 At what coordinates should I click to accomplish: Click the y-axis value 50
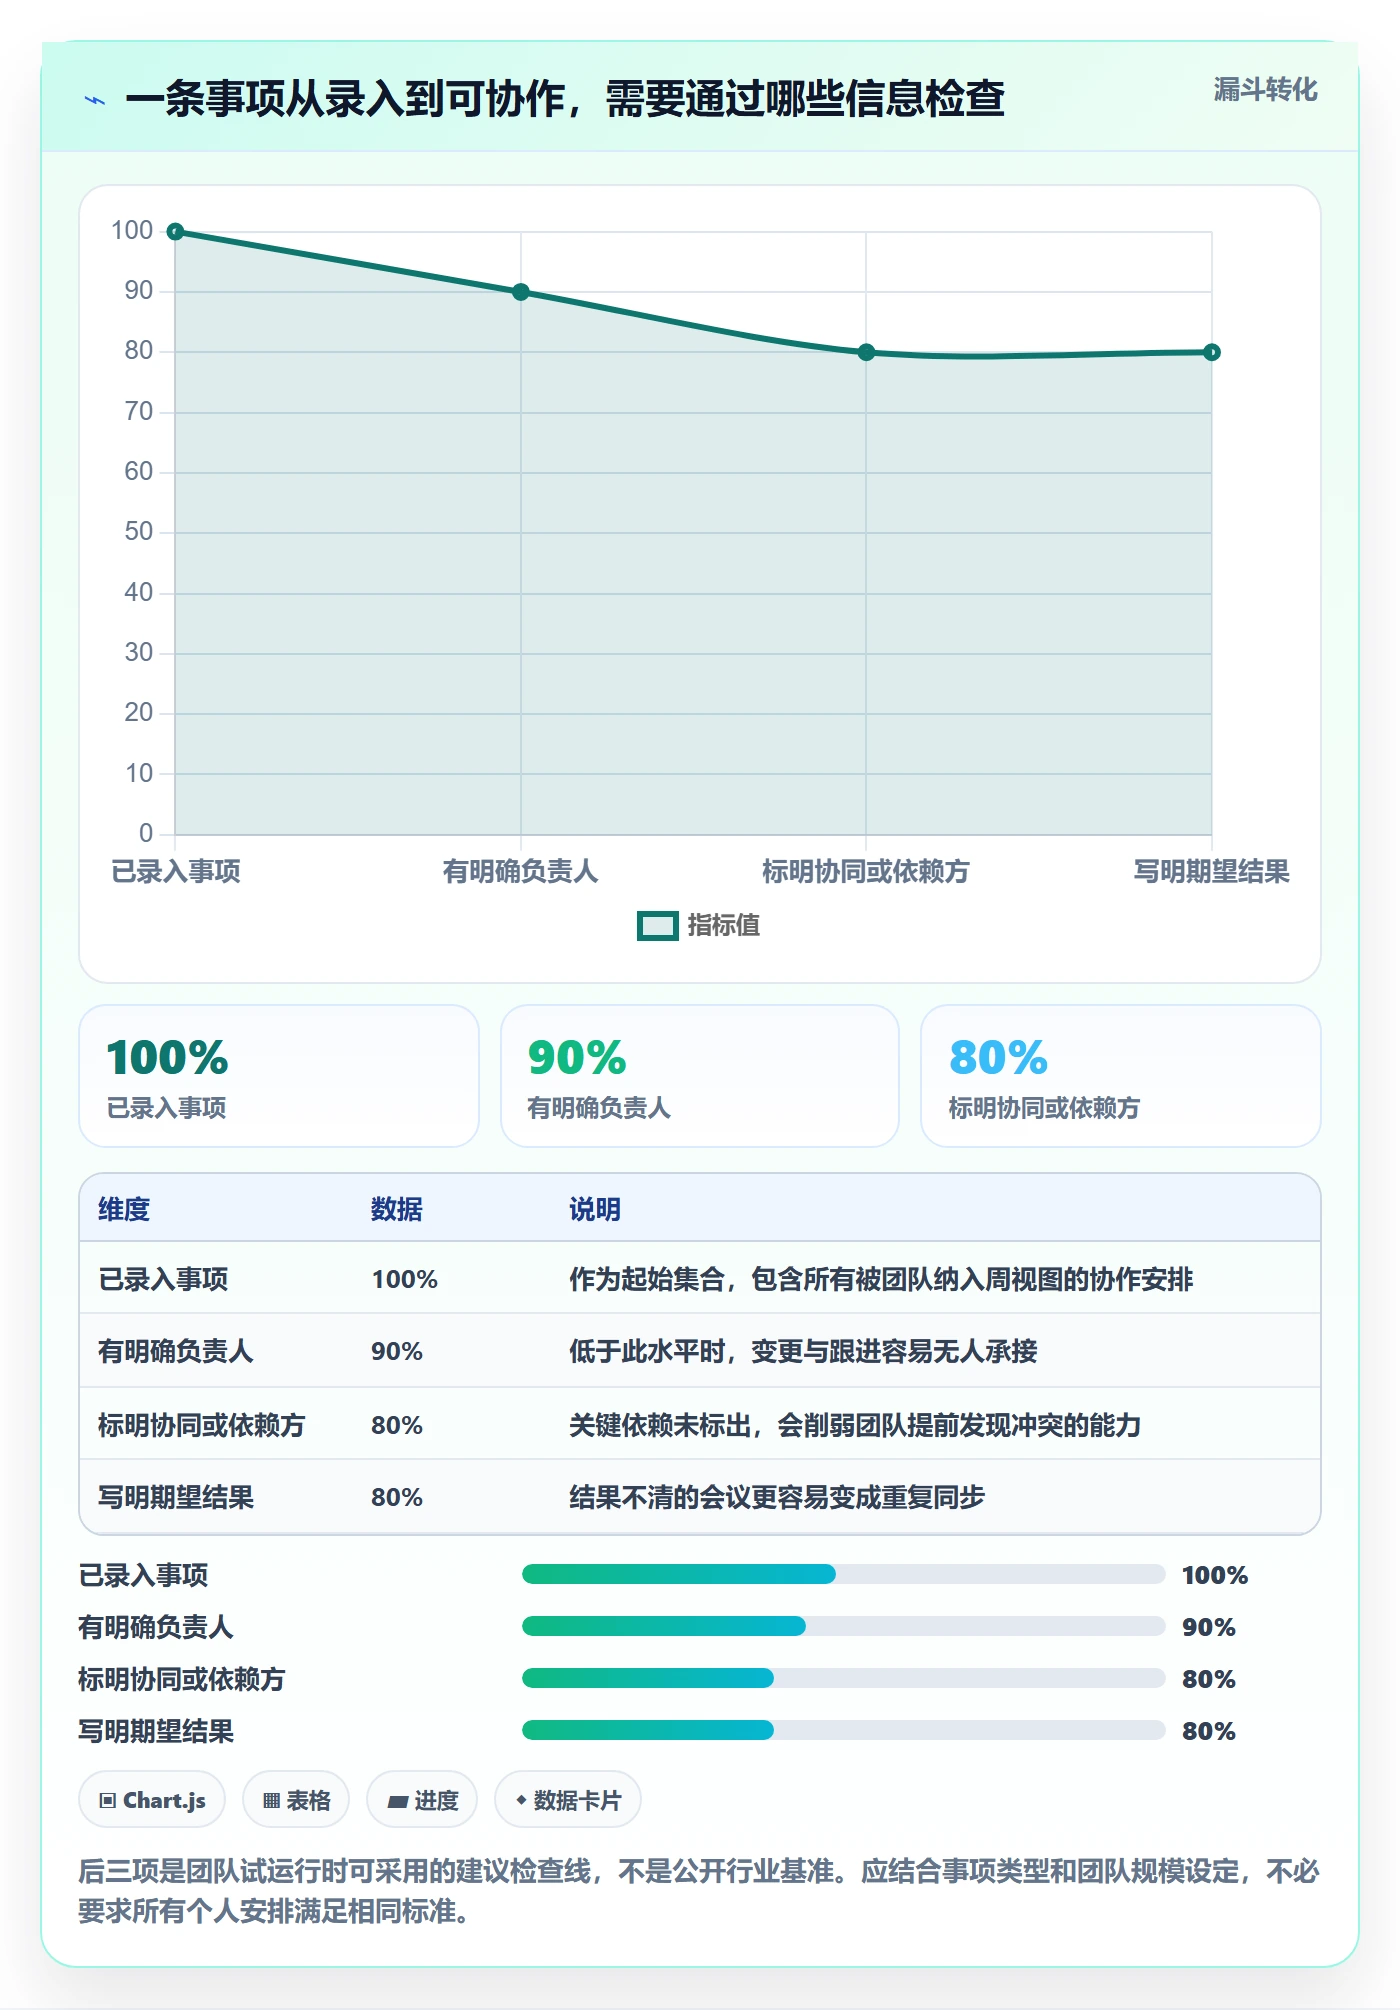pos(139,532)
